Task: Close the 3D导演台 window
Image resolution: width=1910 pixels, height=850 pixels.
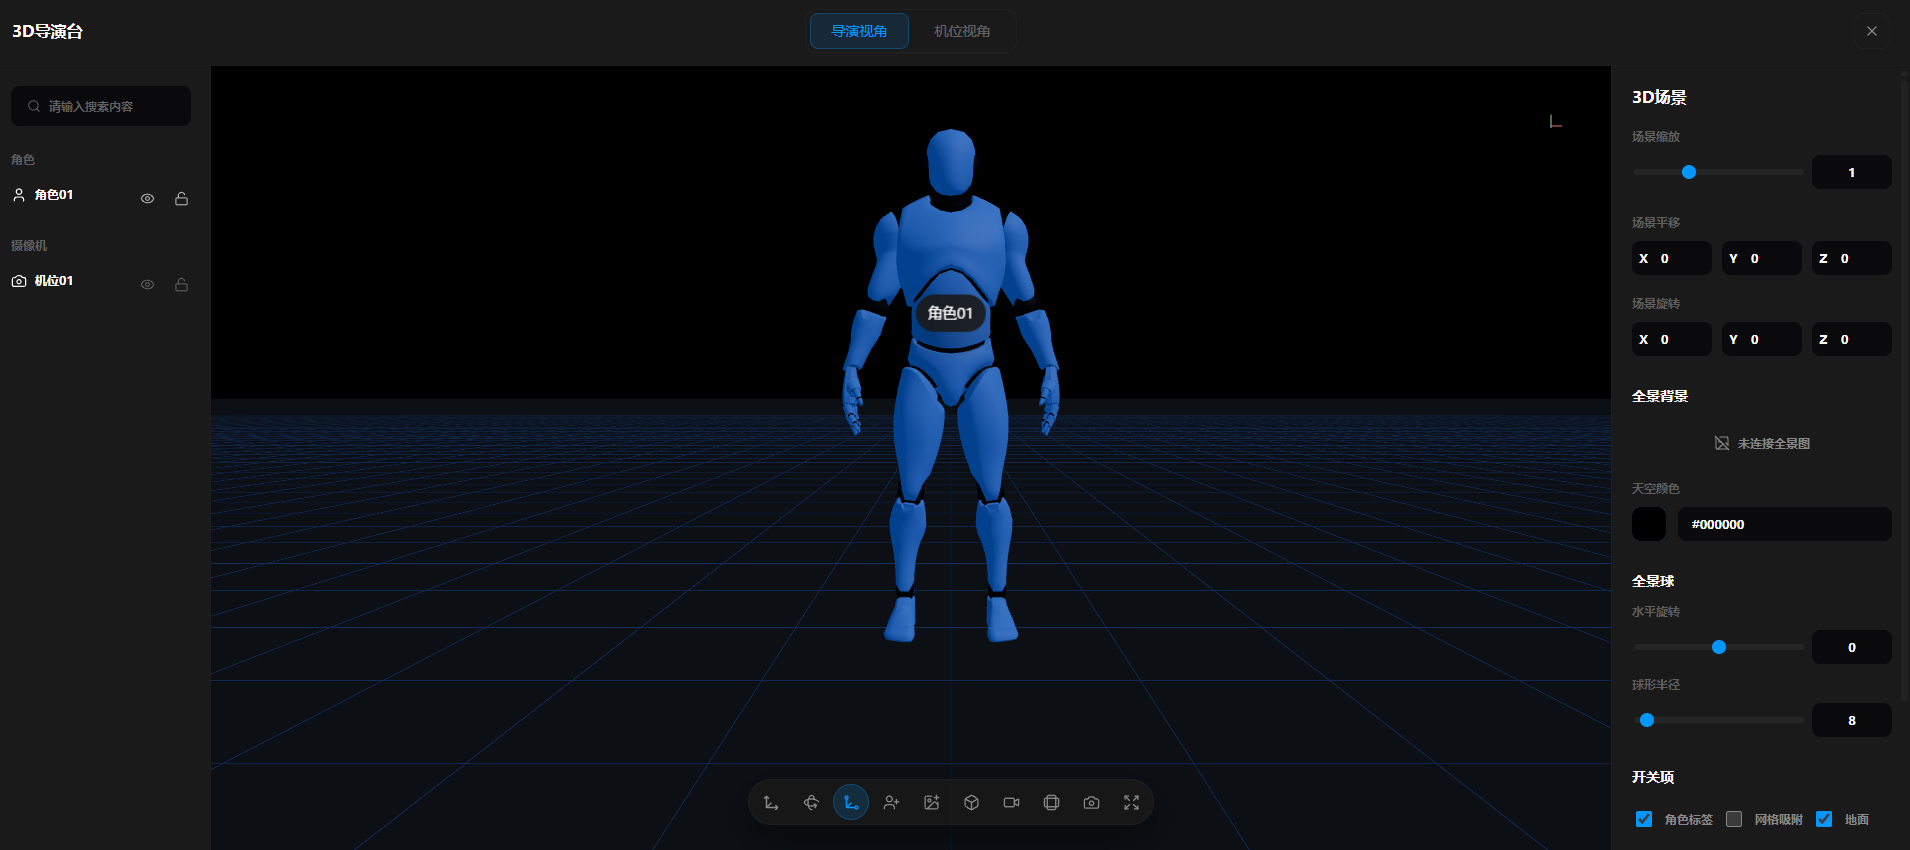Action: [x=1872, y=31]
